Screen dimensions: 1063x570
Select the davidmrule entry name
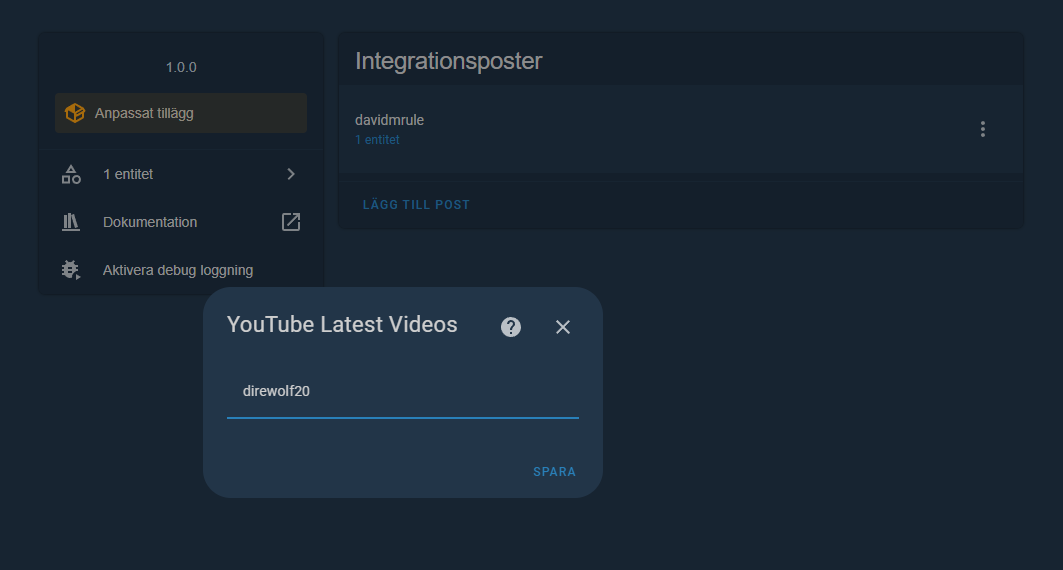coord(389,120)
